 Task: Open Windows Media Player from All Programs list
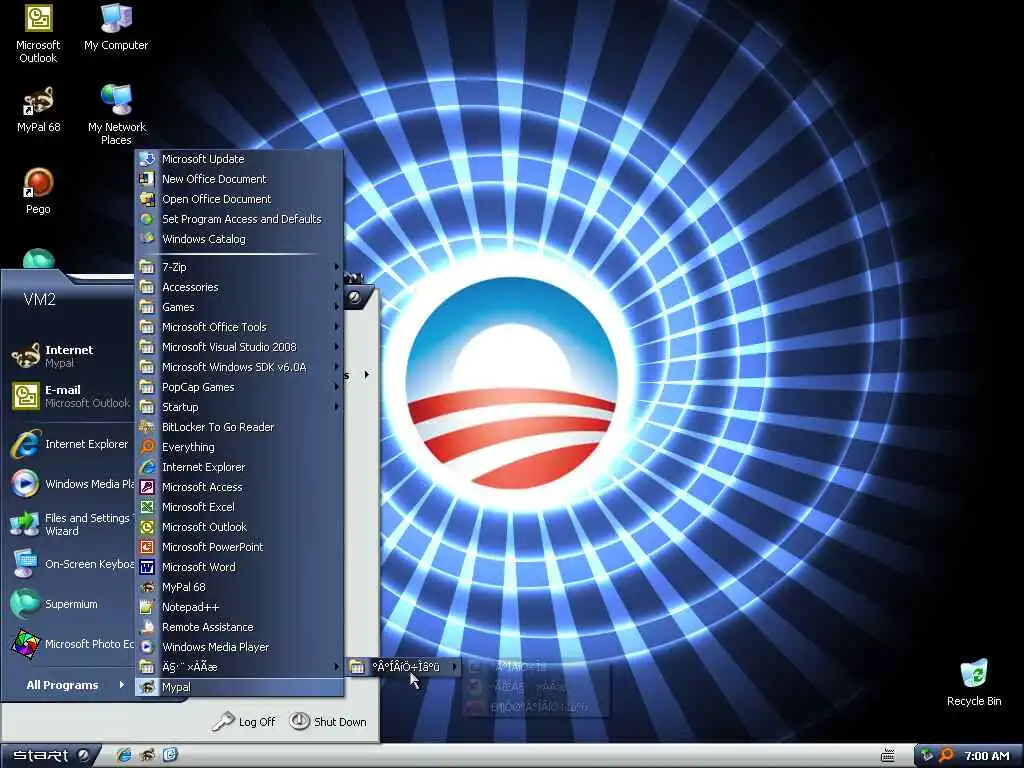tap(239, 647)
